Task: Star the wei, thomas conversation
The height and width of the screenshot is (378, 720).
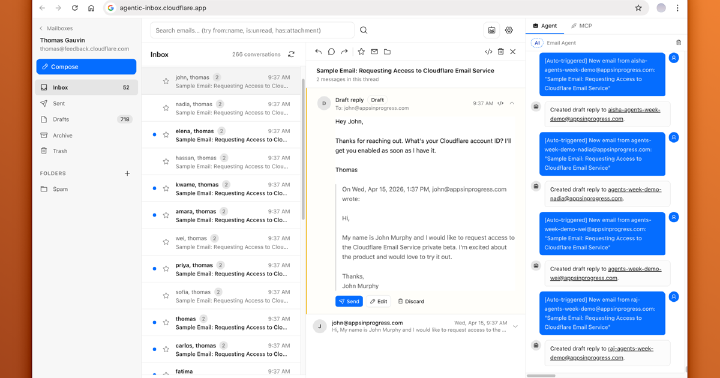Action: pos(166,242)
